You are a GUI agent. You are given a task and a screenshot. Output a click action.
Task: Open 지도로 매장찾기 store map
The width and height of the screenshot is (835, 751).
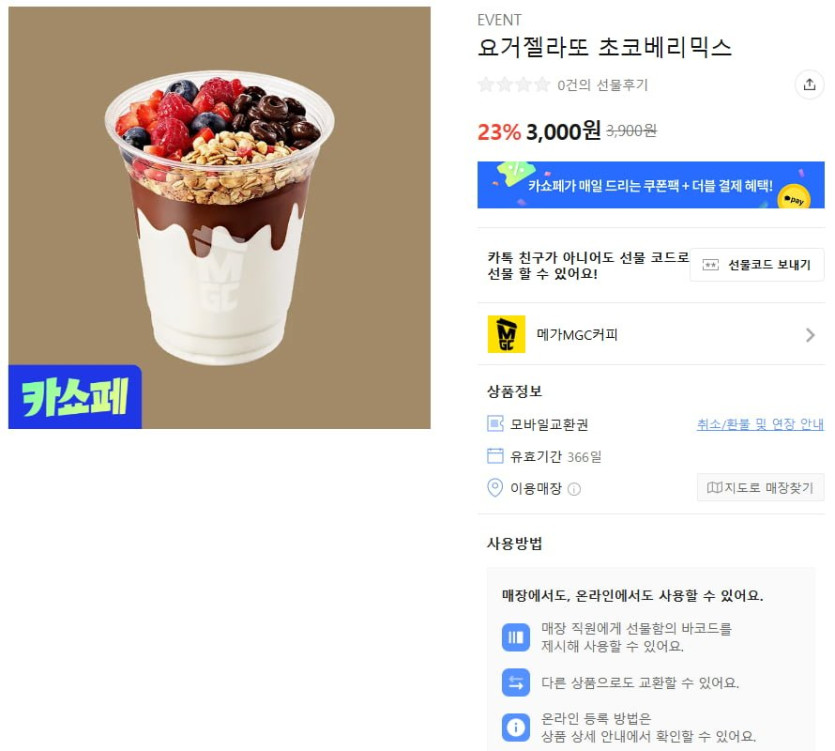click(x=760, y=487)
